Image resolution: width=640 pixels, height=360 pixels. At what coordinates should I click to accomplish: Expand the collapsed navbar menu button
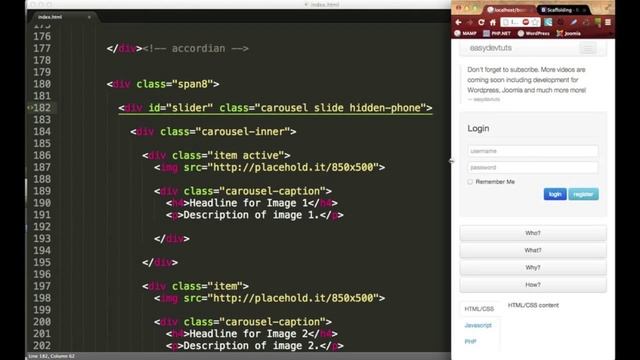(588, 49)
